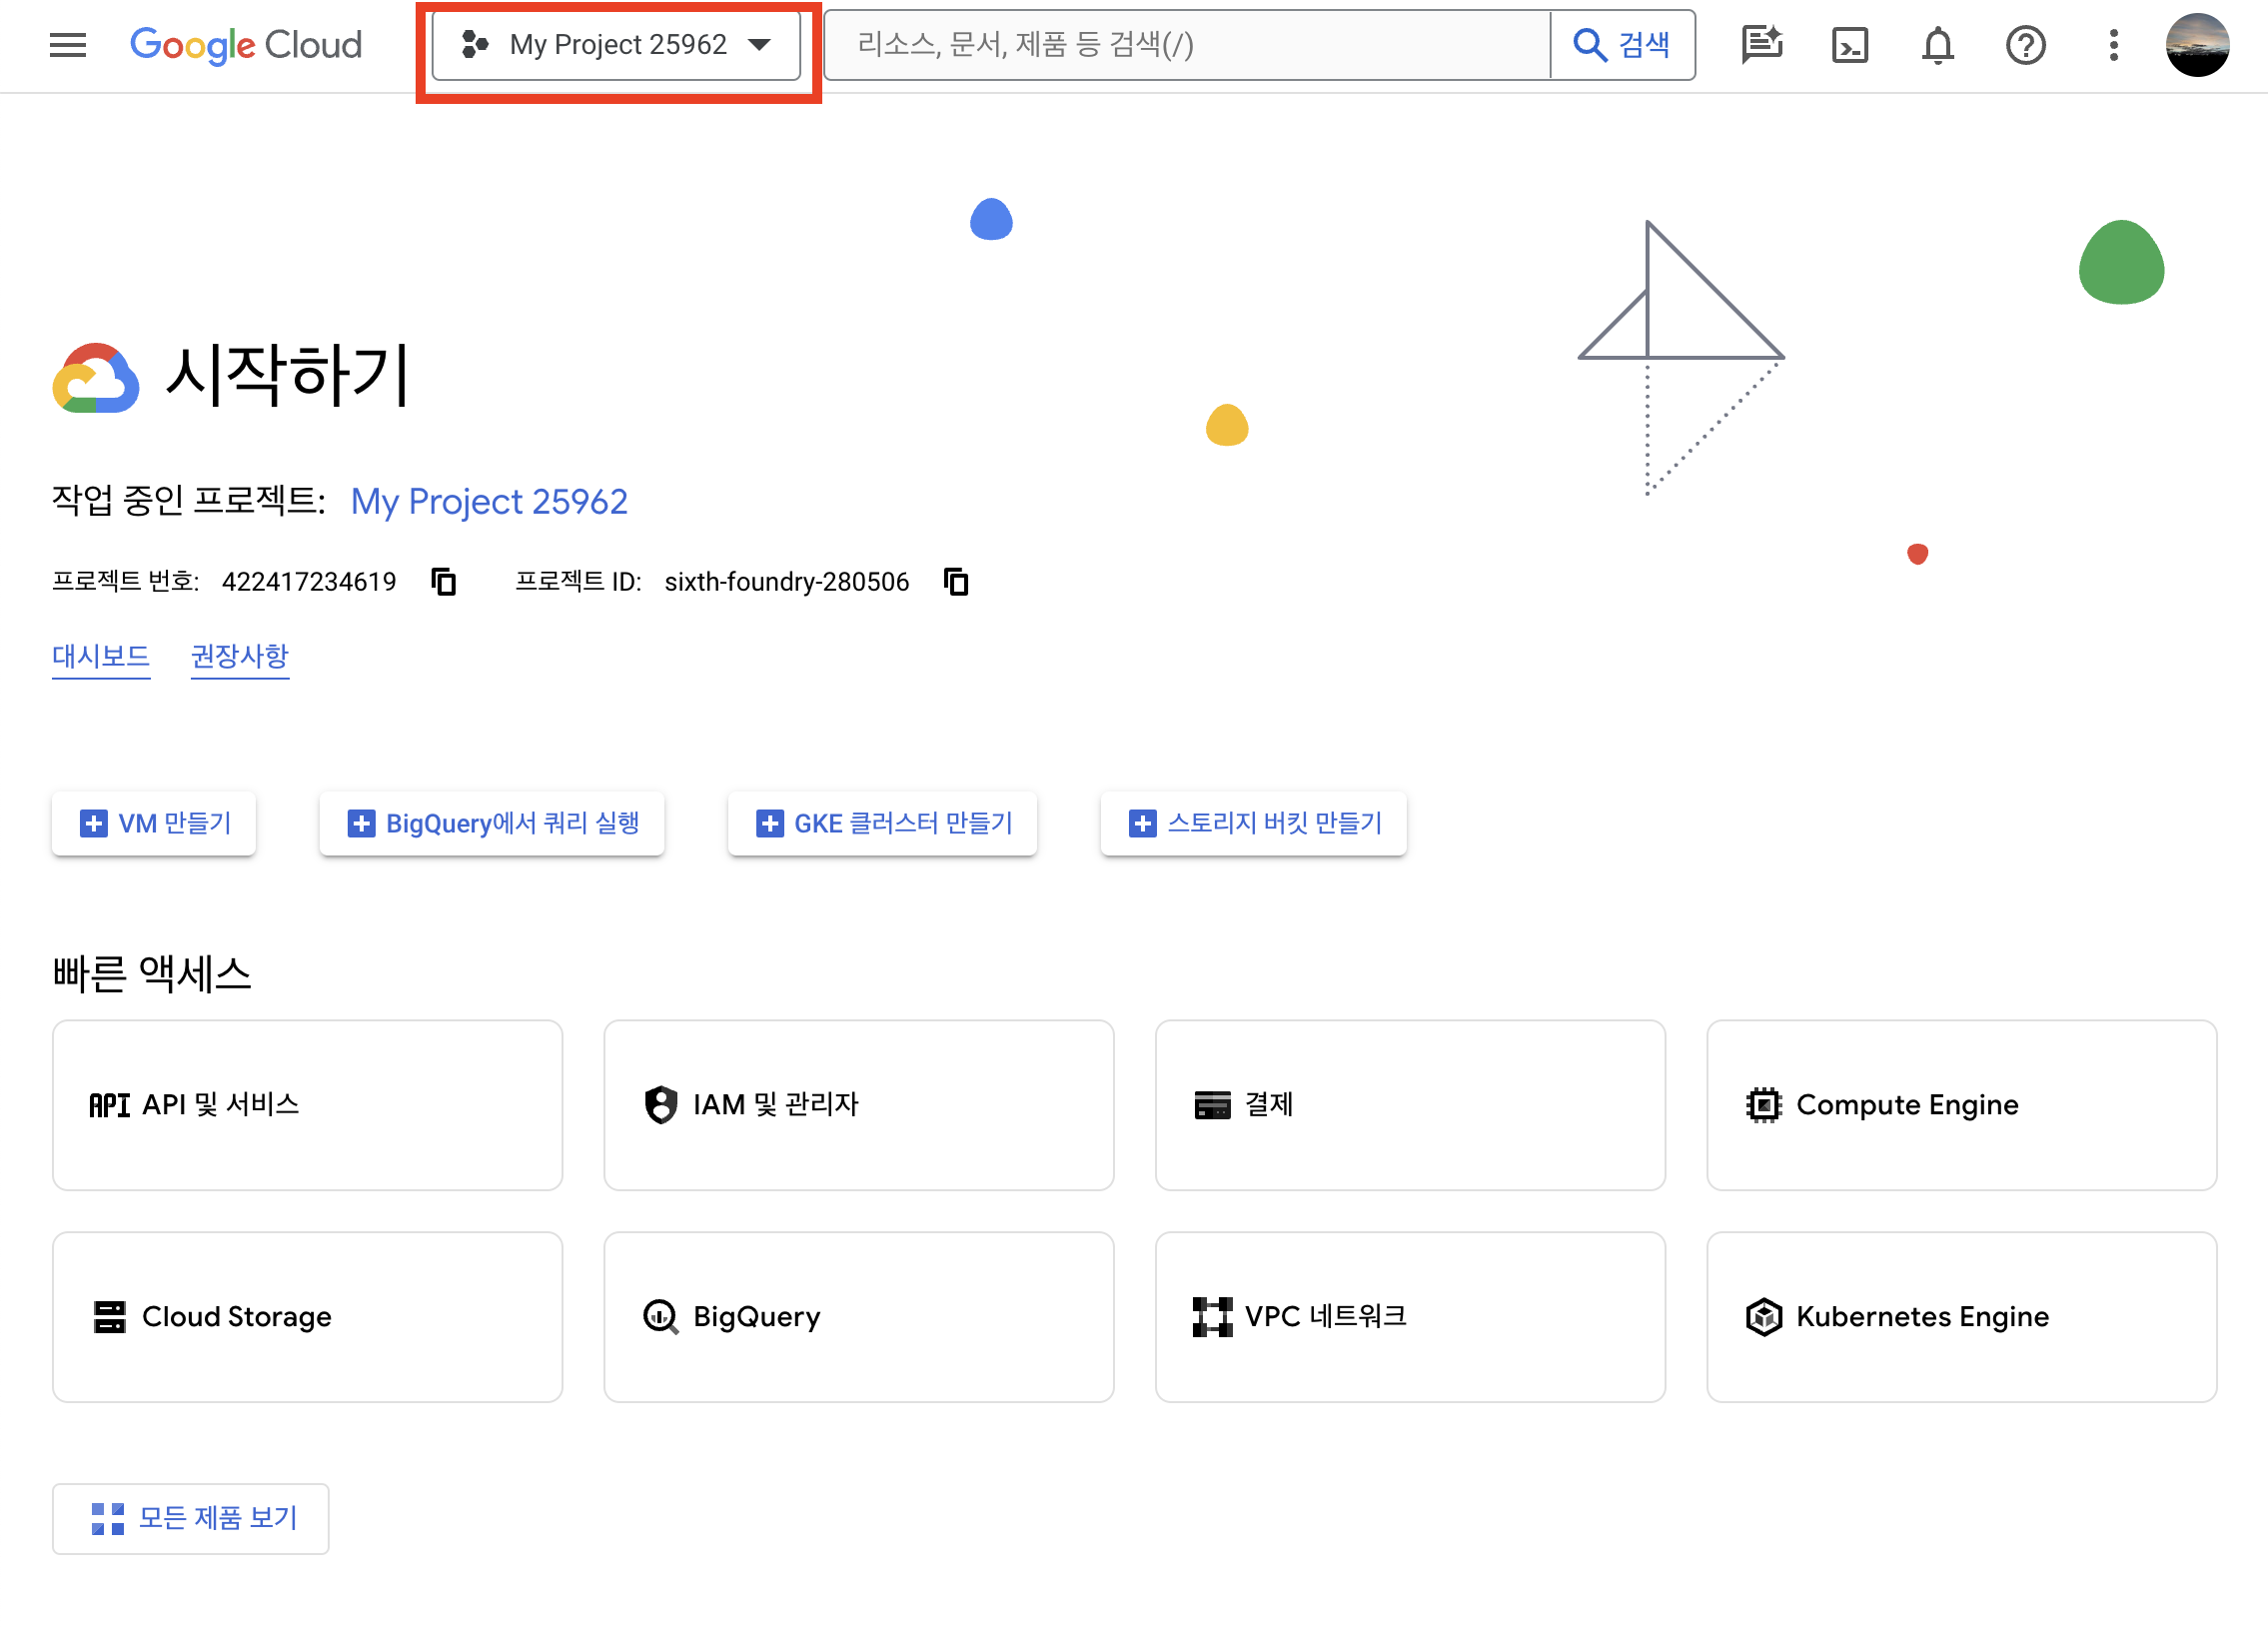Click 모든 제품 보기 button

(191, 1518)
